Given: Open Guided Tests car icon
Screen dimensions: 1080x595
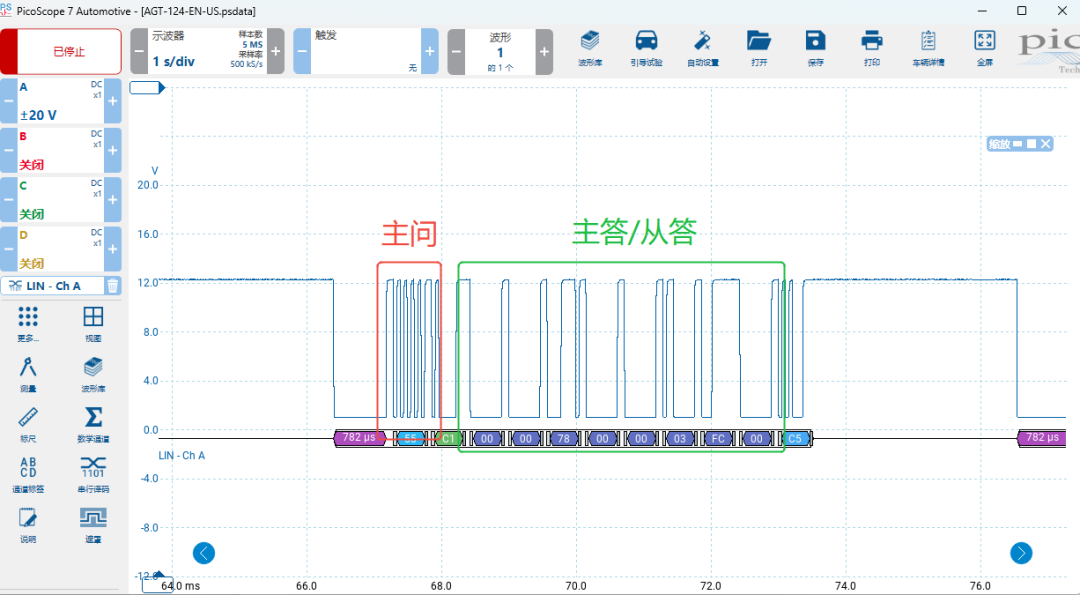Looking at the screenshot, I should (x=646, y=48).
